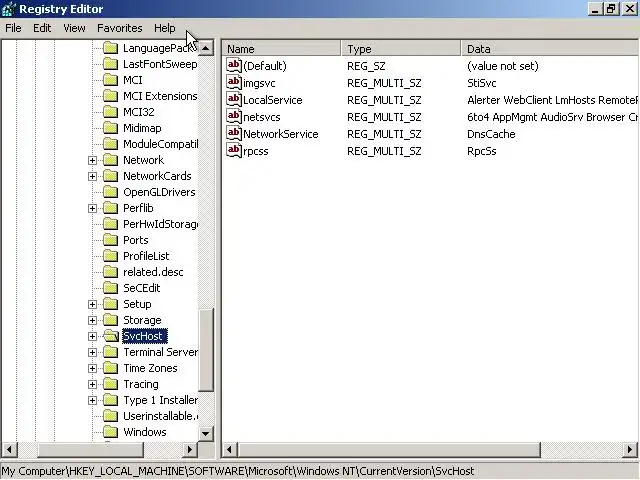Screen dimensions: 640x480
Task: Click the tree pane scroll up arrow
Action: coord(206,48)
